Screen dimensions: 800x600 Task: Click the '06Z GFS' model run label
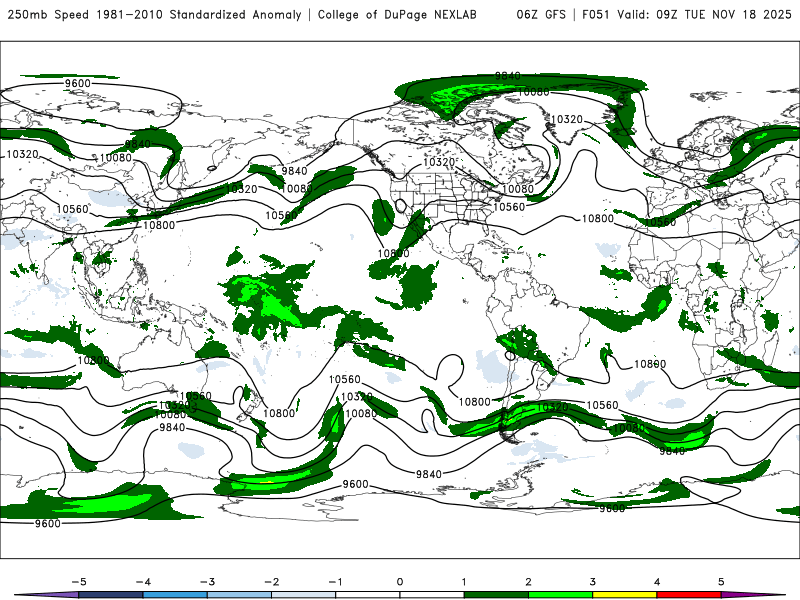(541, 14)
